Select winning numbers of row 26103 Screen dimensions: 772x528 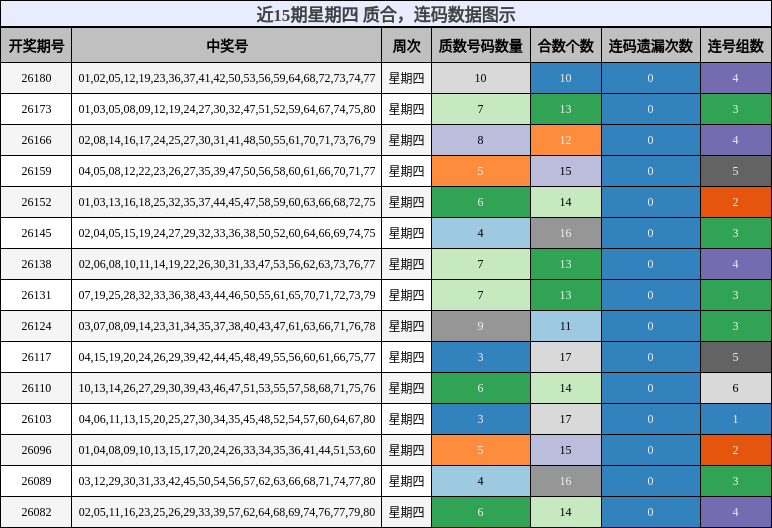coord(226,419)
